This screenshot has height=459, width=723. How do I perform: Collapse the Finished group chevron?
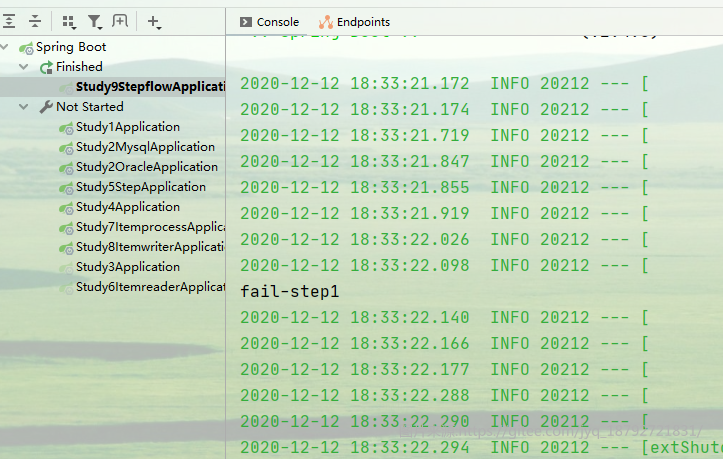pyautogui.click(x=24, y=66)
